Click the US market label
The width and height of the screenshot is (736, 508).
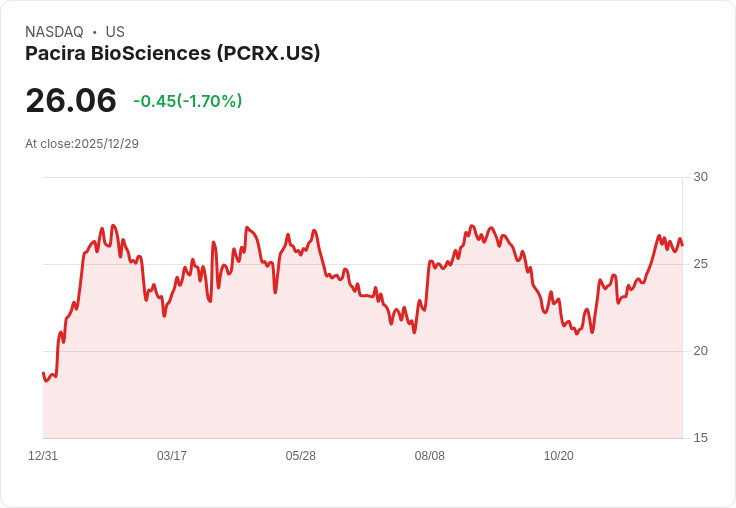[115, 31]
